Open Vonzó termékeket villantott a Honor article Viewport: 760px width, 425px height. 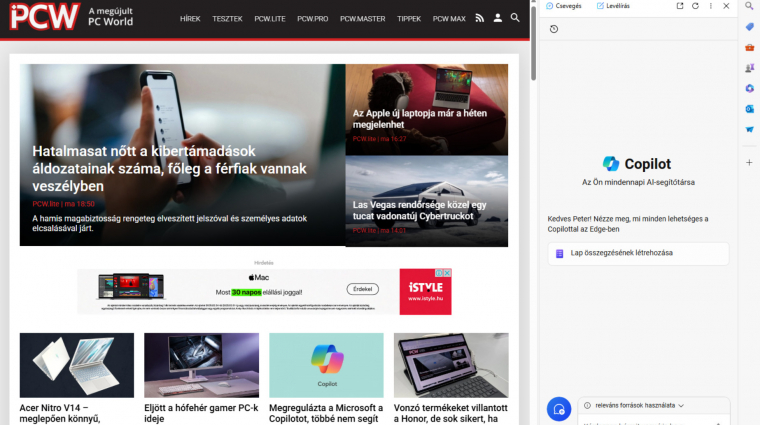451,413
